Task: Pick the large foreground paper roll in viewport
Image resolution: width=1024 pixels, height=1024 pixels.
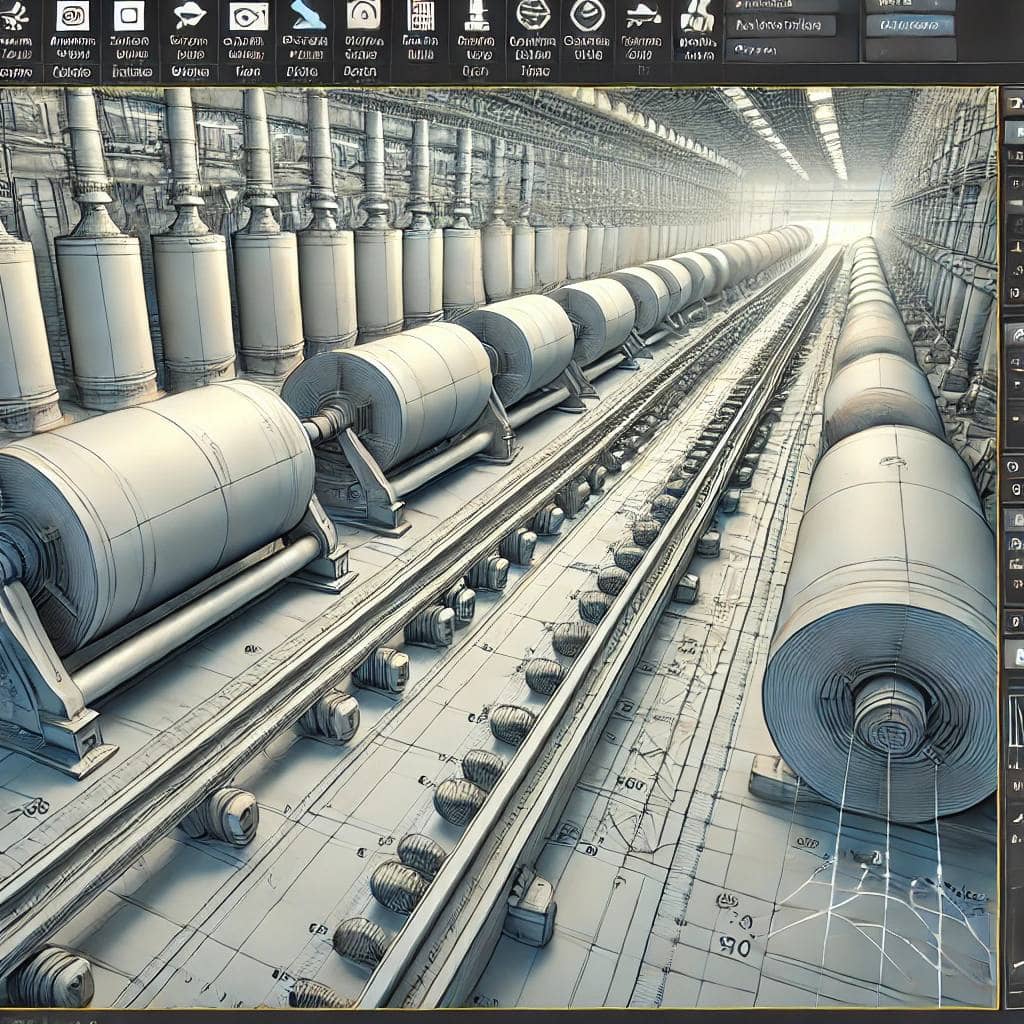Action: click(882, 622)
